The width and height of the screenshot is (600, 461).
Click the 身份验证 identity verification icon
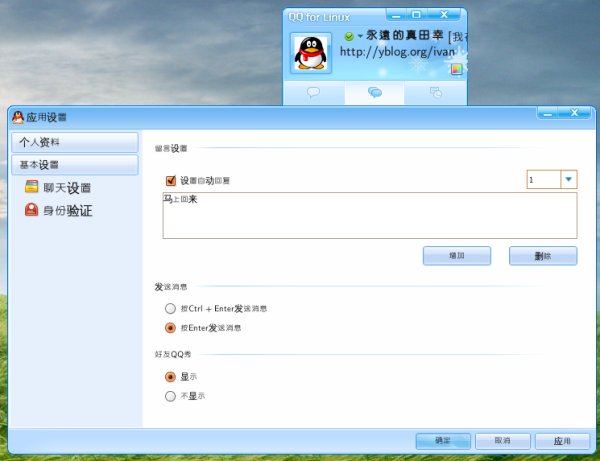(32, 210)
